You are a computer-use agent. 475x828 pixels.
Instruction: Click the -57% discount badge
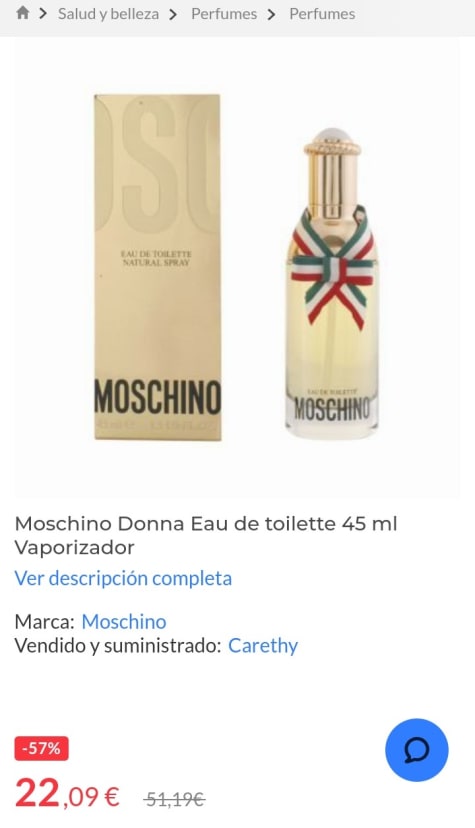pos(41,748)
